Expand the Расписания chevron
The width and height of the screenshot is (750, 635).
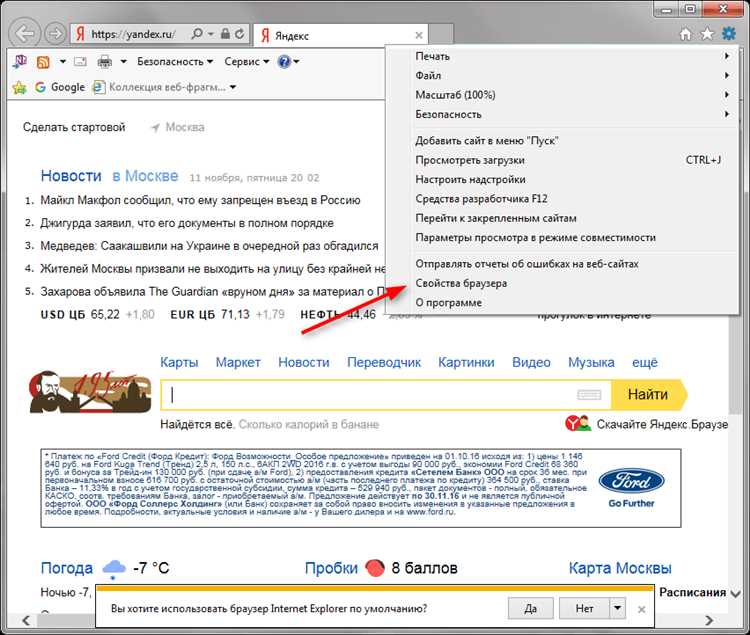736,593
